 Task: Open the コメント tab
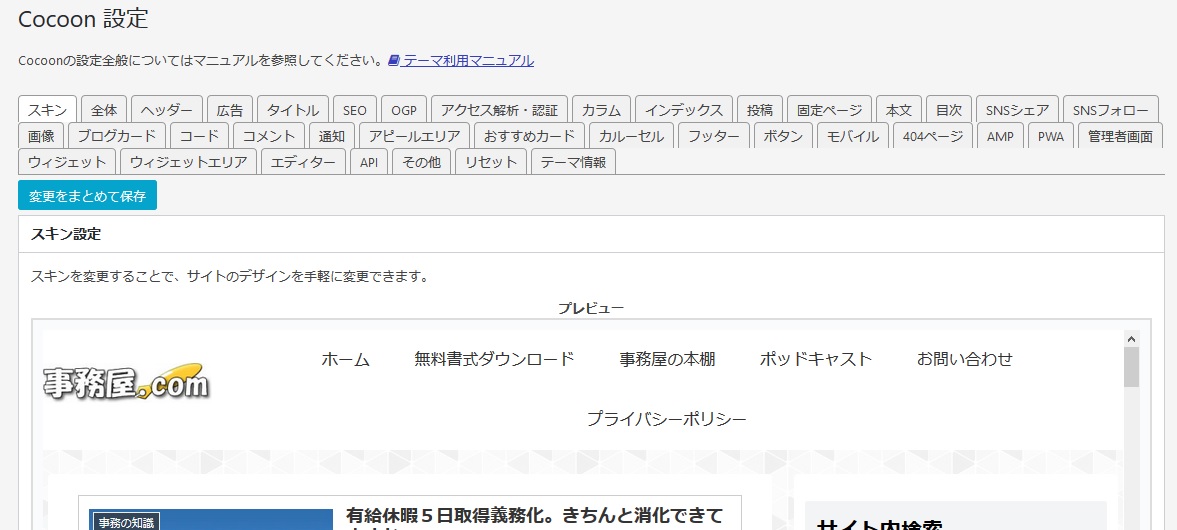point(269,136)
